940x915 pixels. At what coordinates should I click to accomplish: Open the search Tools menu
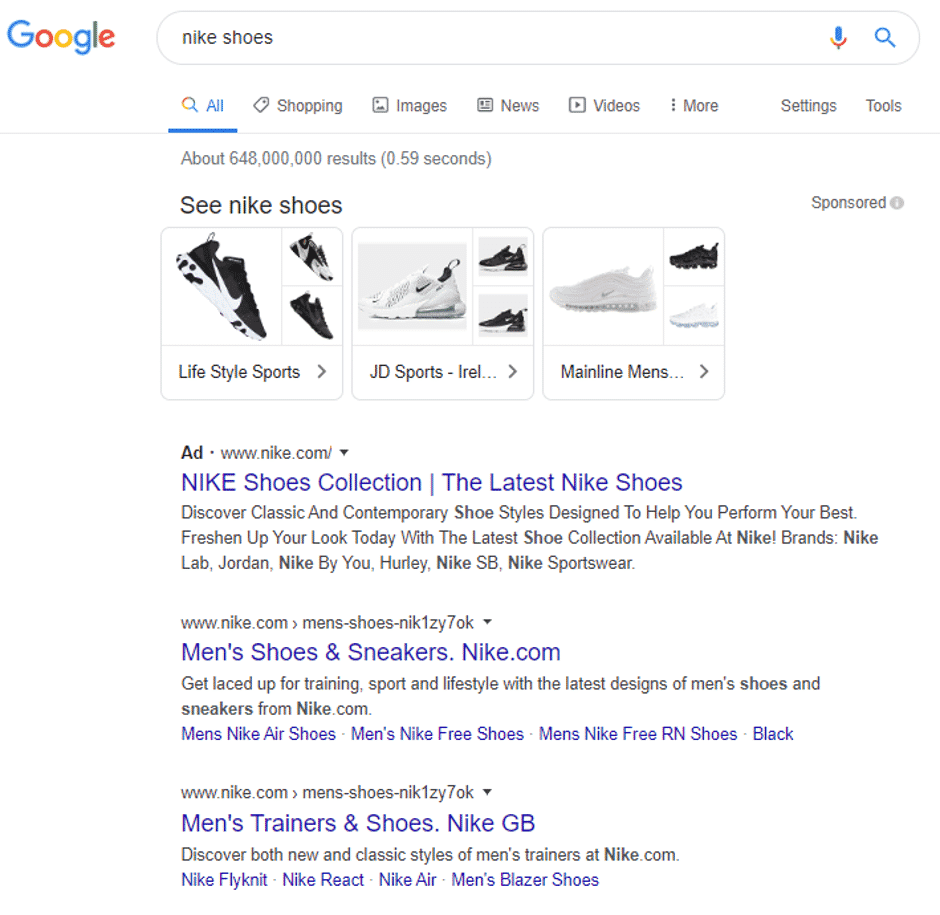click(883, 106)
